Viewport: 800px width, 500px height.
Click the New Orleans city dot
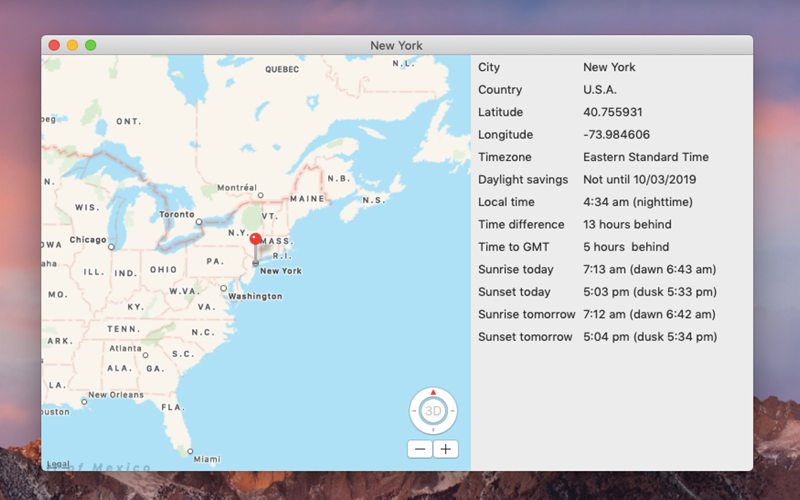point(84,402)
